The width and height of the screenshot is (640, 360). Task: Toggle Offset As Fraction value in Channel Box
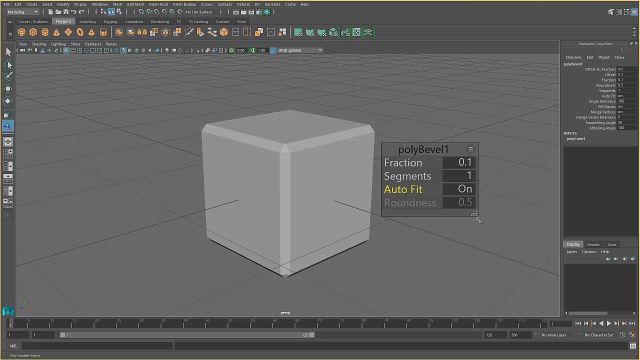(628, 69)
